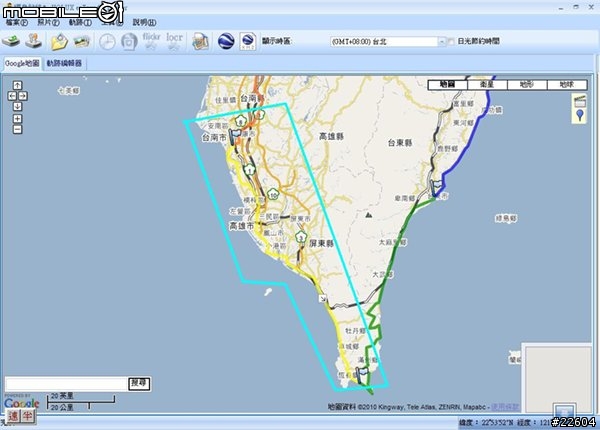Click the greyed camera photo toolbar icon
600x430 pixels.
pos(129,42)
